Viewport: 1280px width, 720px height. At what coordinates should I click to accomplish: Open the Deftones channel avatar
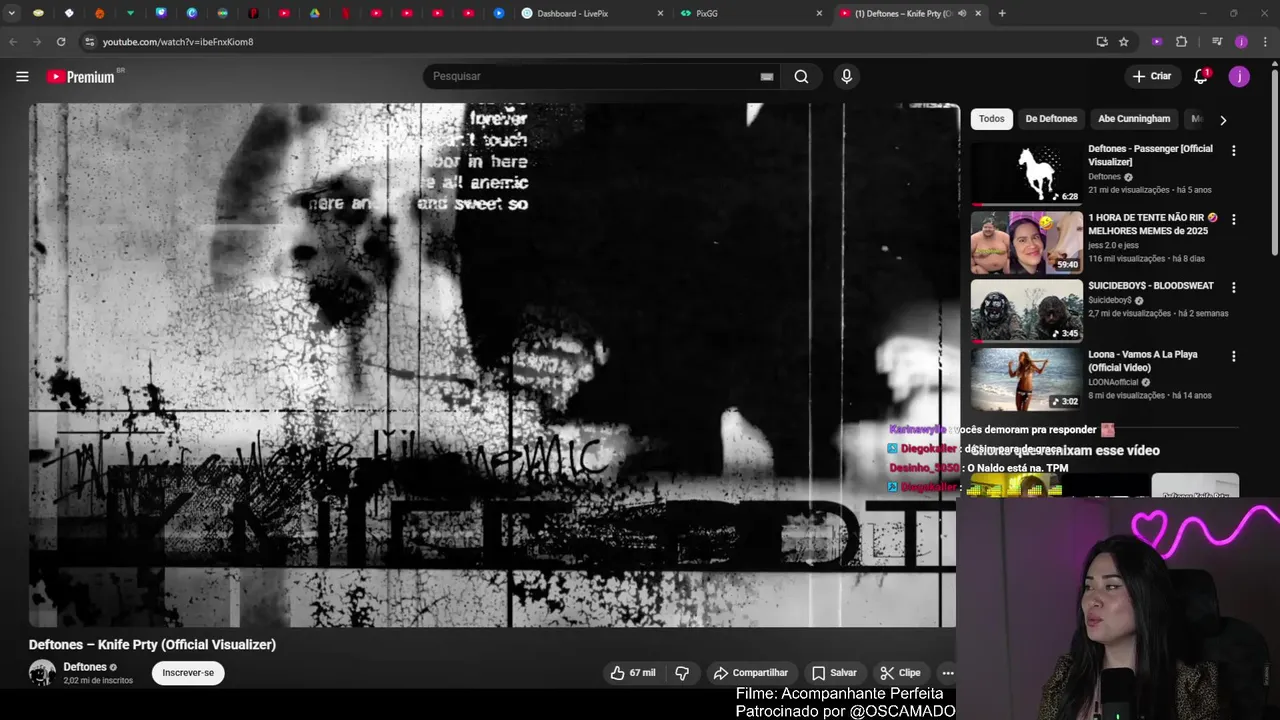pos(42,673)
